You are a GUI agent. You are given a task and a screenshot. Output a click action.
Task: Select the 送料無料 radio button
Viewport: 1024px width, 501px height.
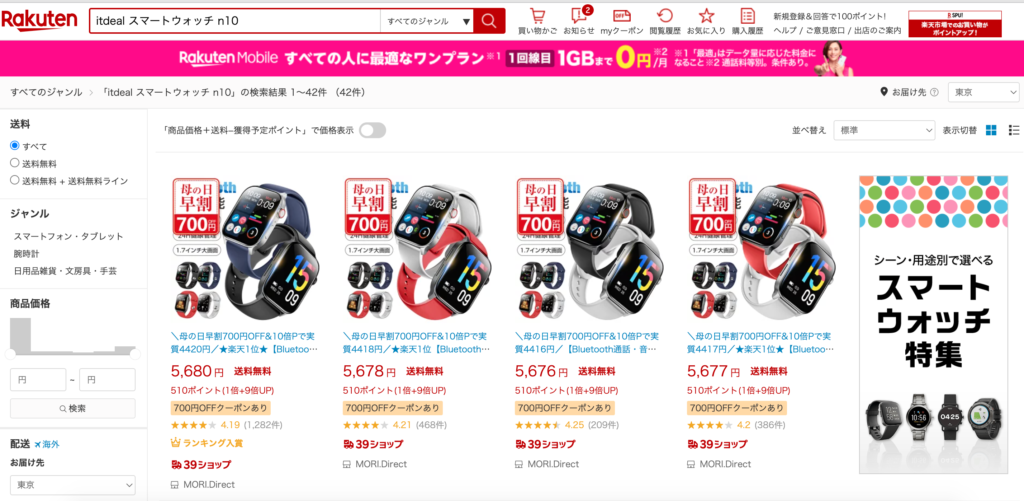point(15,163)
